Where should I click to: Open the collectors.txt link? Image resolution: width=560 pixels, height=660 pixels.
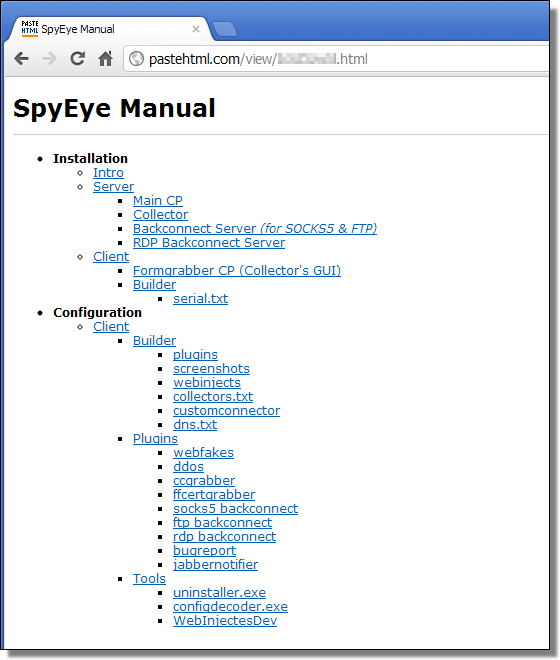(213, 396)
